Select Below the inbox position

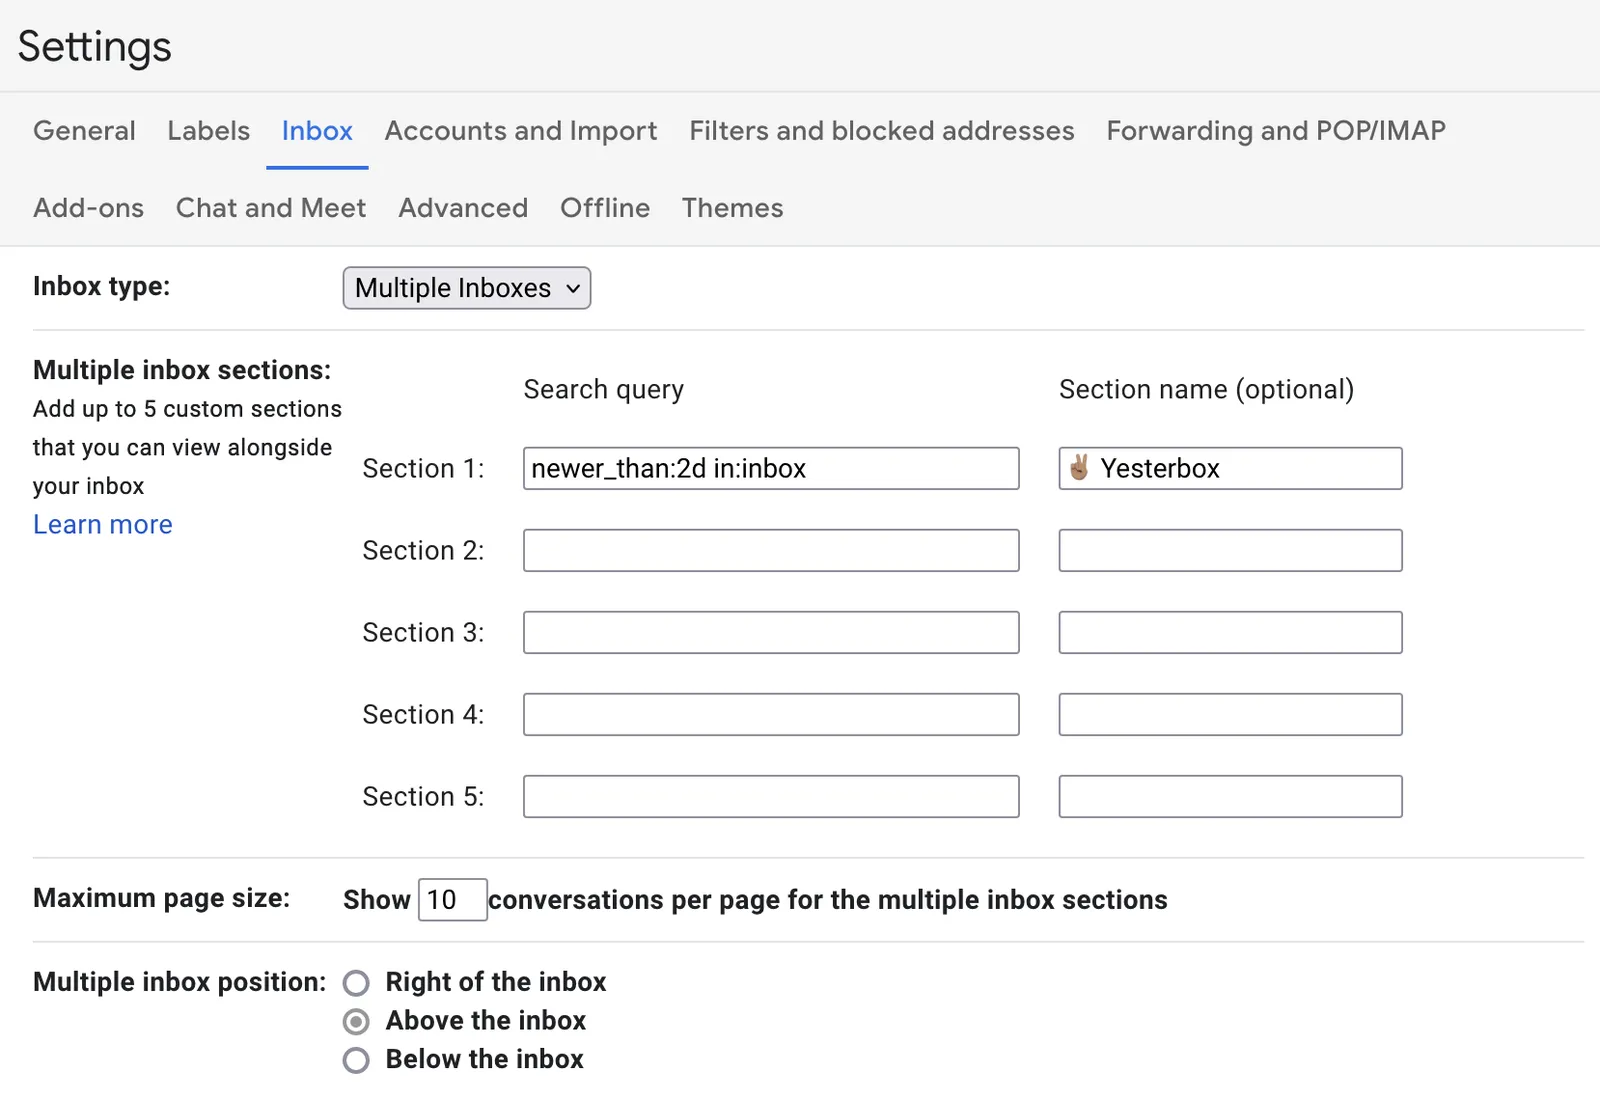click(356, 1060)
